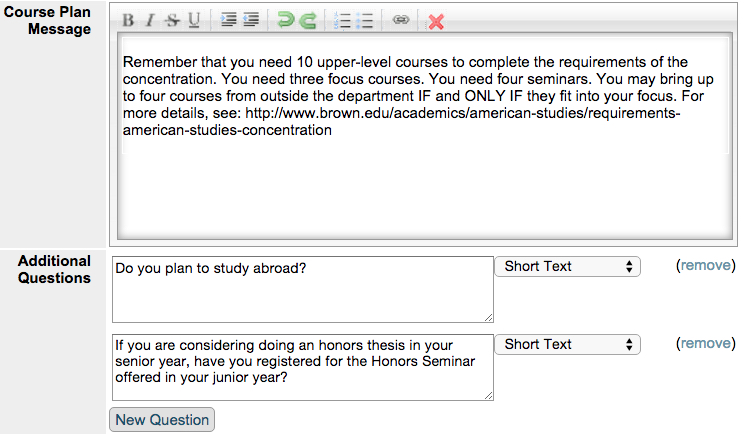
Task: Increase indent with the right-arrow indent icon
Action: pyautogui.click(x=228, y=20)
